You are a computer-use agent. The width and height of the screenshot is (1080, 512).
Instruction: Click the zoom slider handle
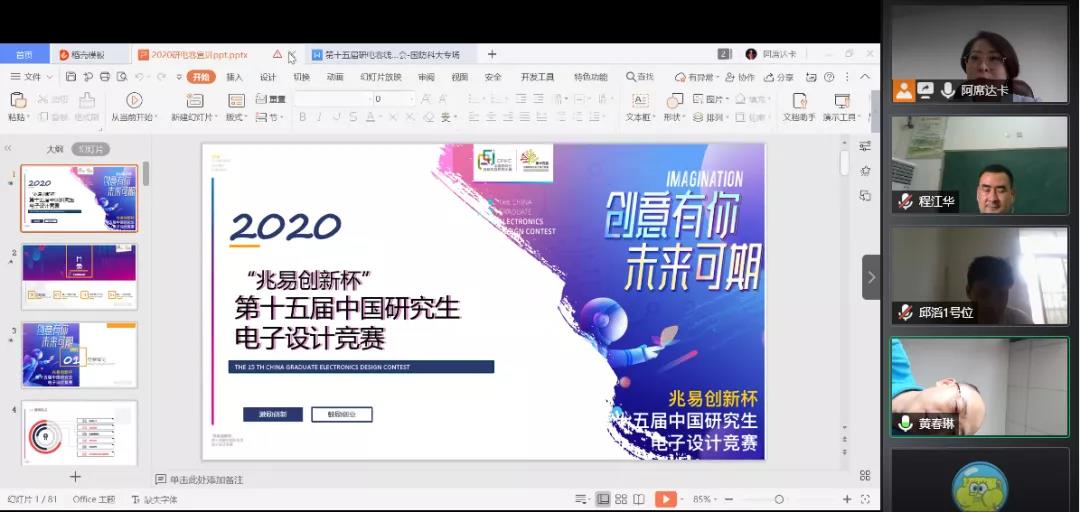click(779, 500)
